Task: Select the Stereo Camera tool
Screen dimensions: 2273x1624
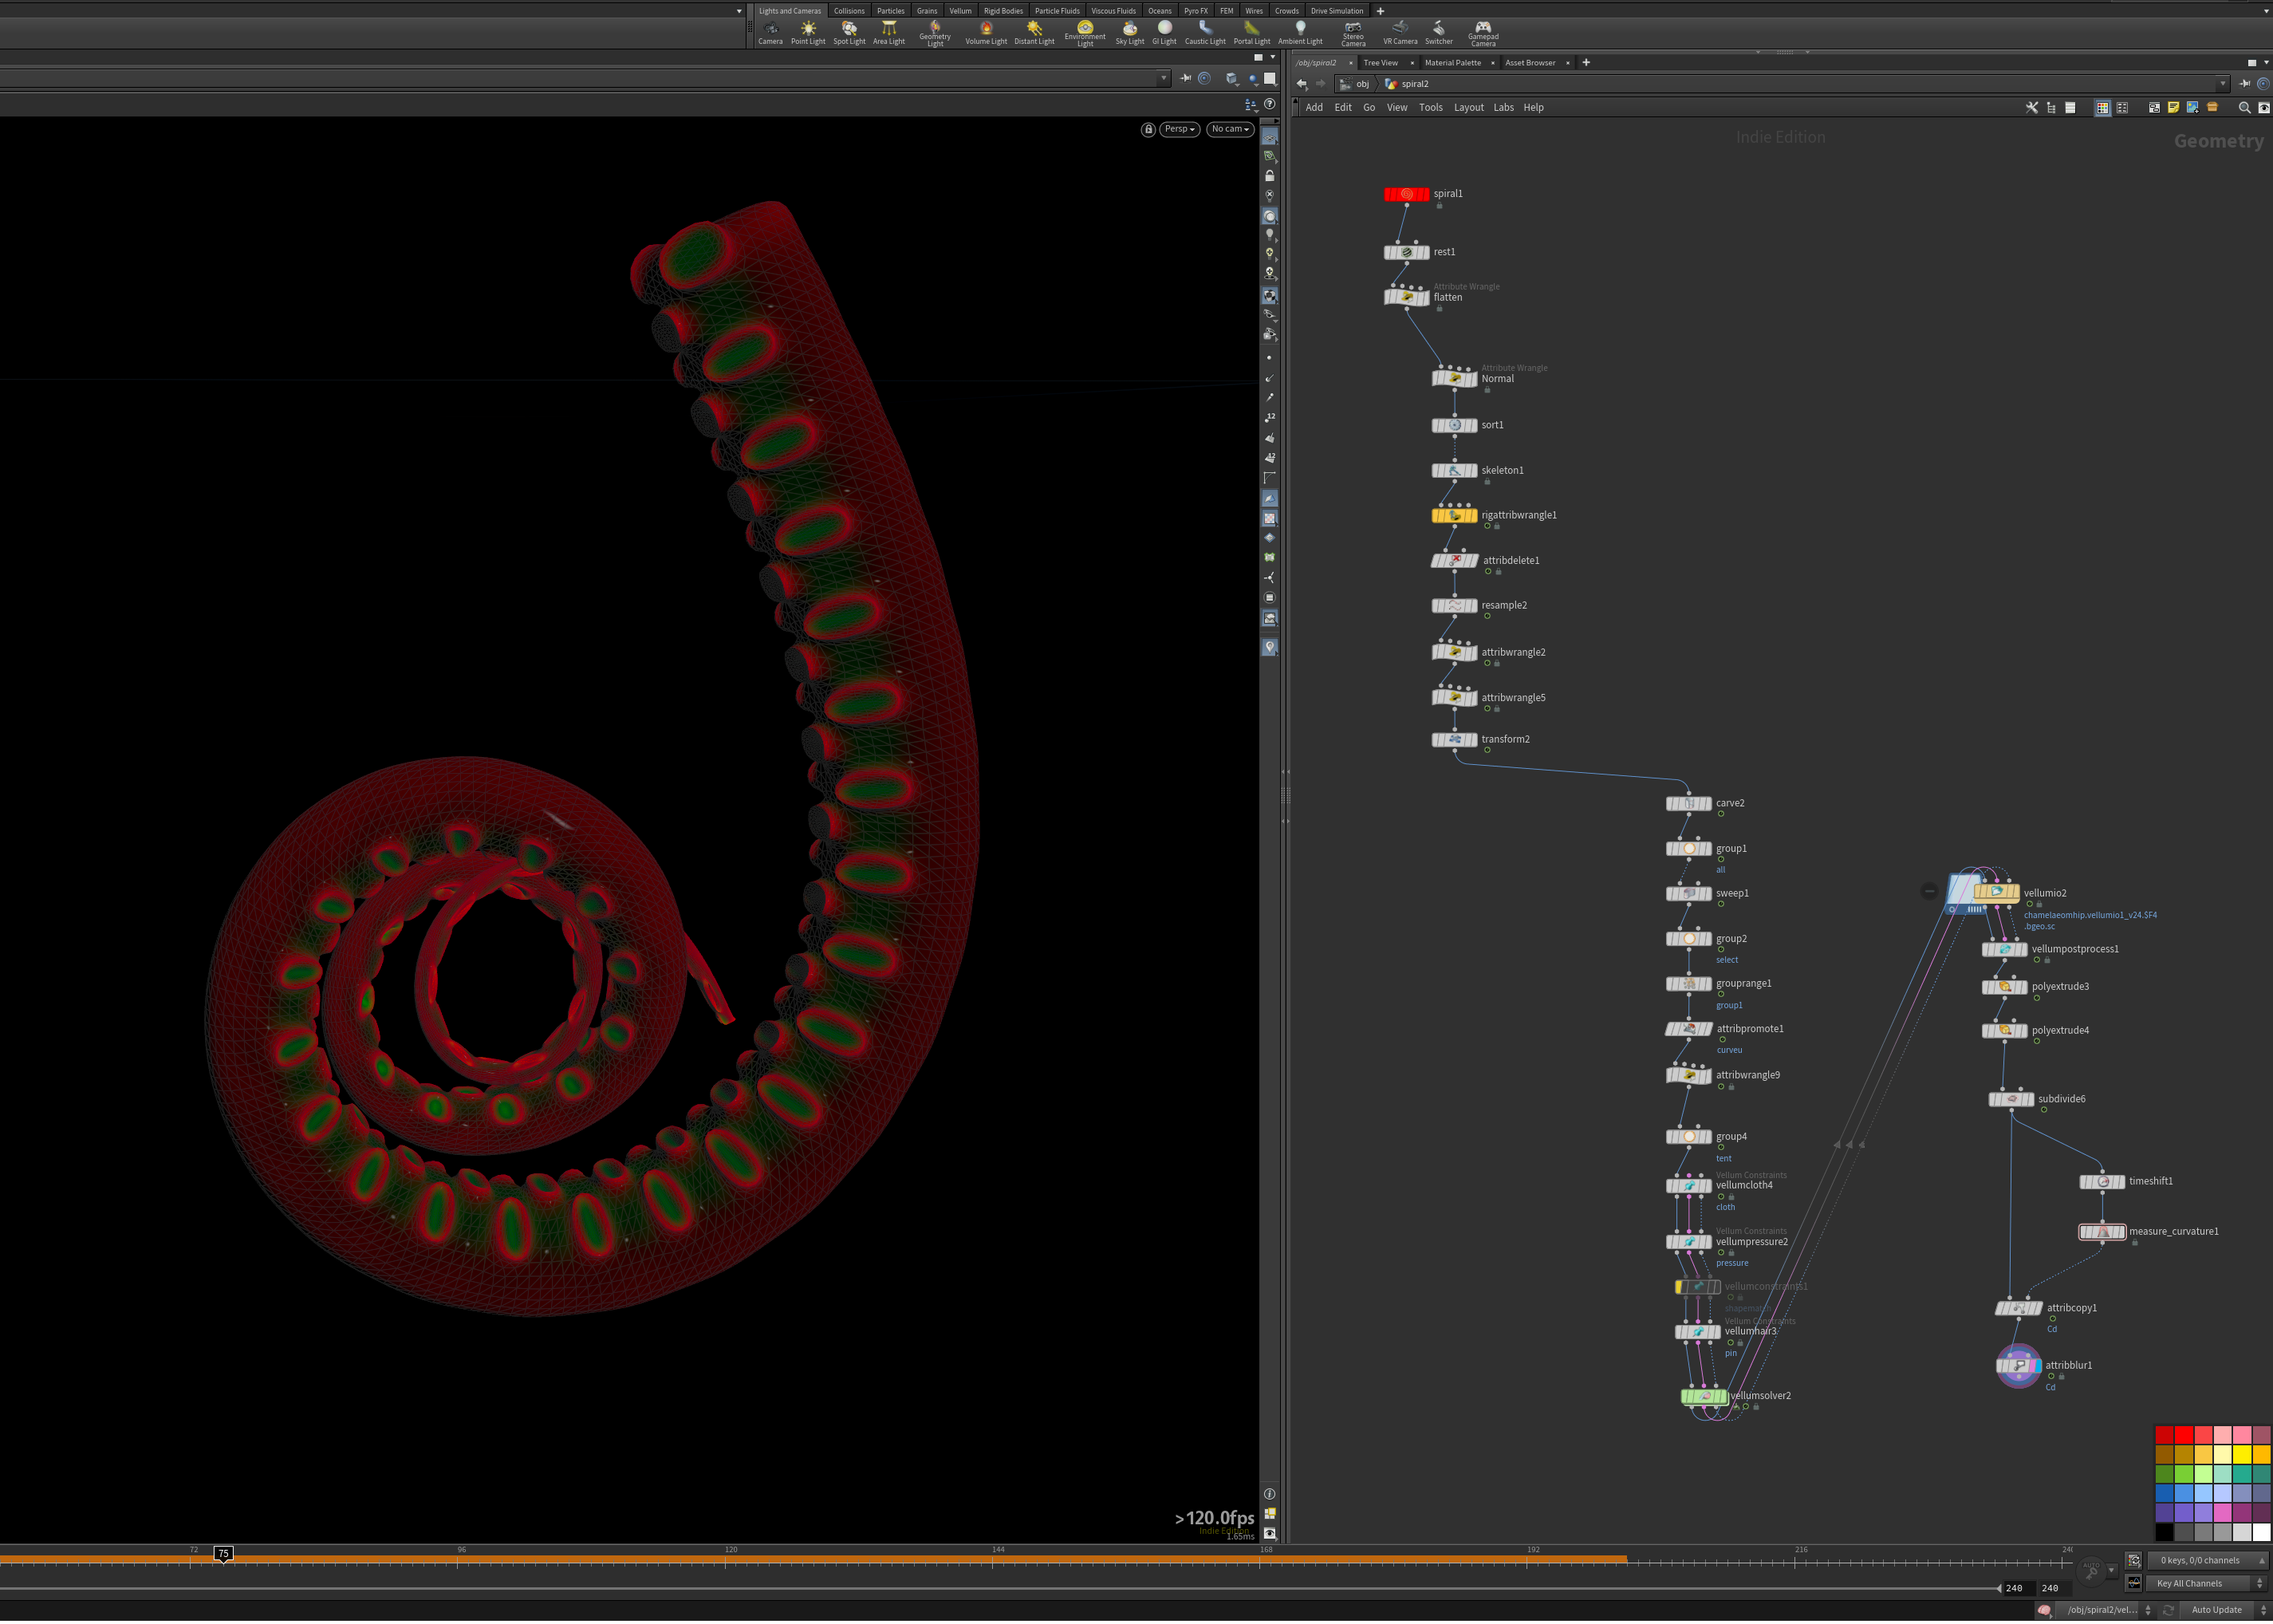Action: pyautogui.click(x=1353, y=34)
